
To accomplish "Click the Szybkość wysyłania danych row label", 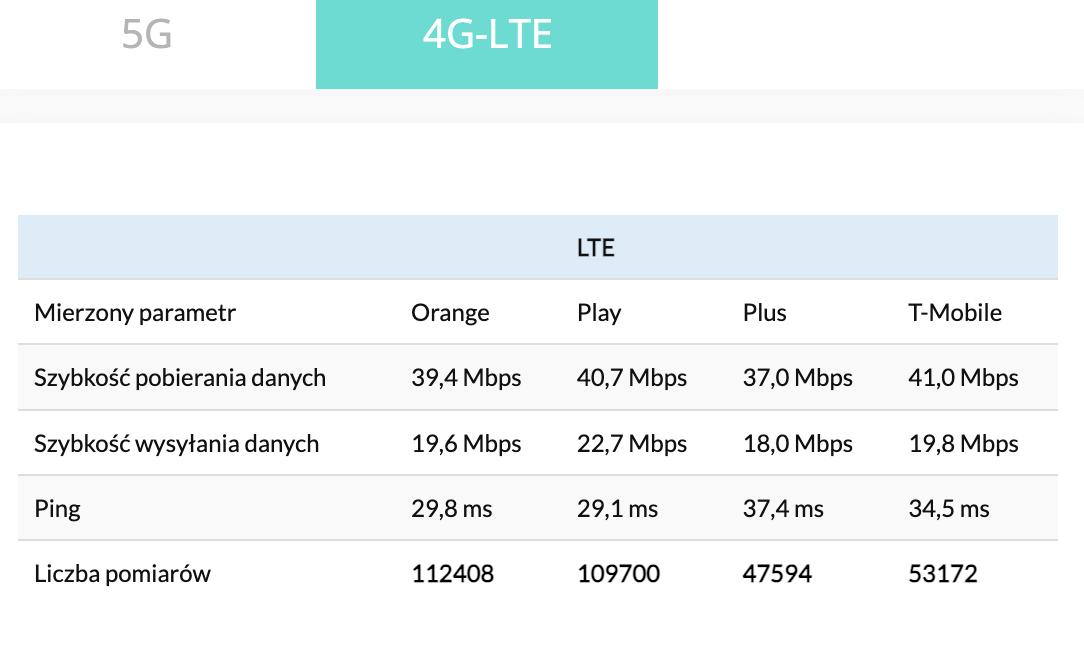I will (177, 444).
